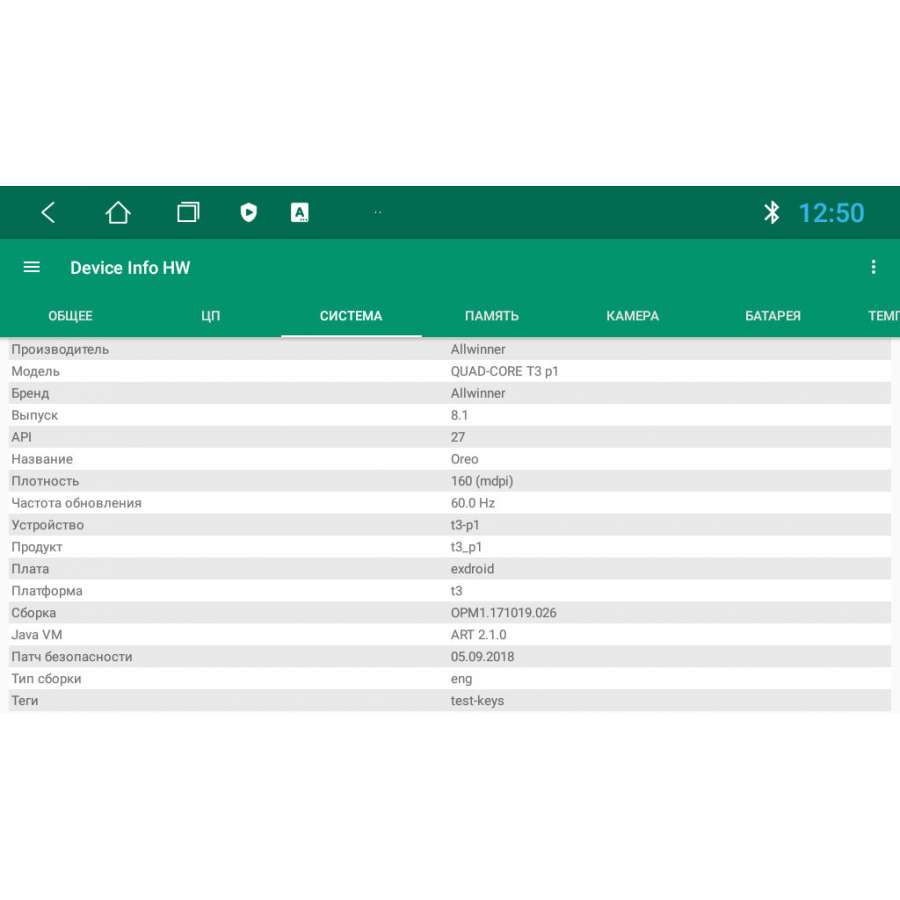Select the Сборка row label

[33, 613]
